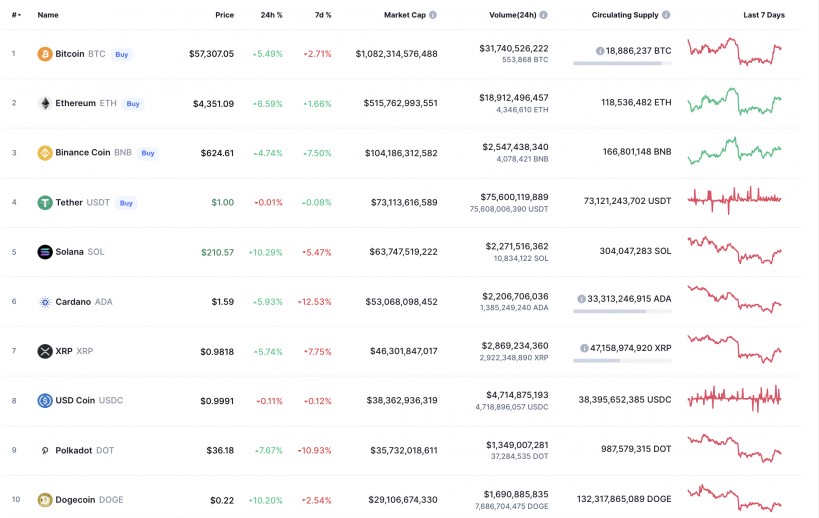The width and height of the screenshot is (819, 518).
Task: Sort by 7d % column header
Action: click(x=322, y=15)
